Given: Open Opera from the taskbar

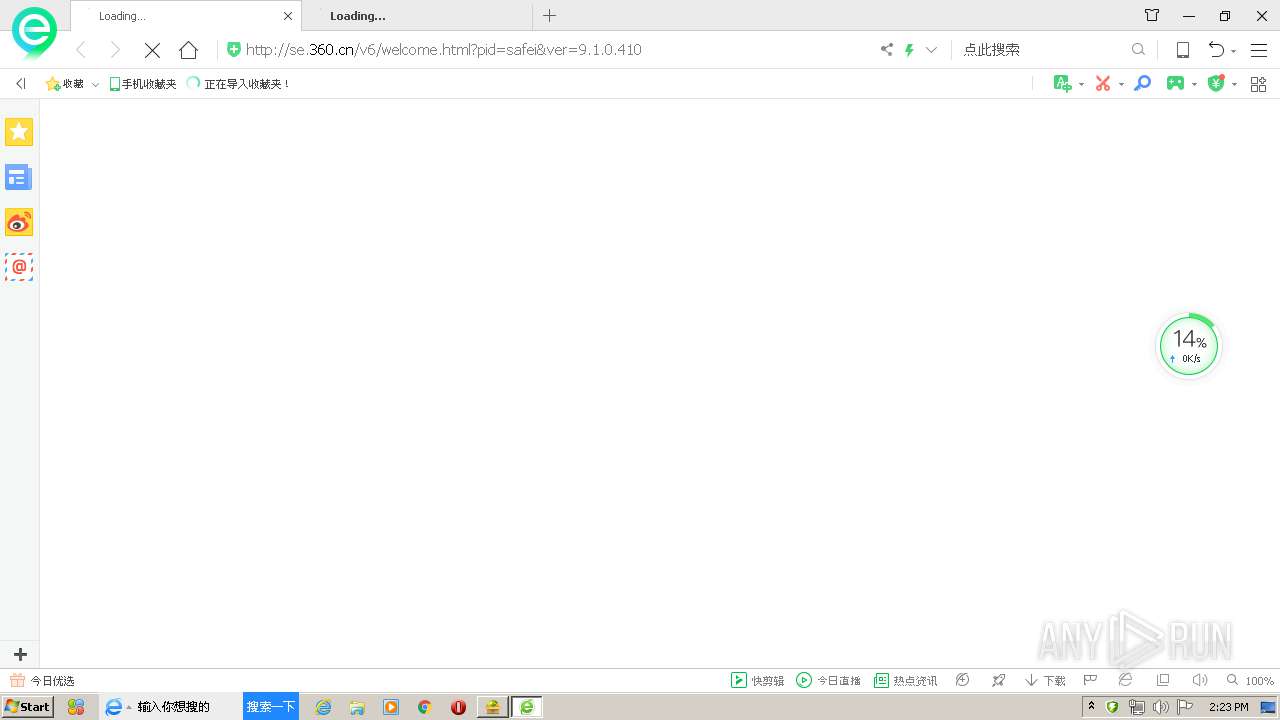Looking at the screenshot, I should tap(458, 707).
